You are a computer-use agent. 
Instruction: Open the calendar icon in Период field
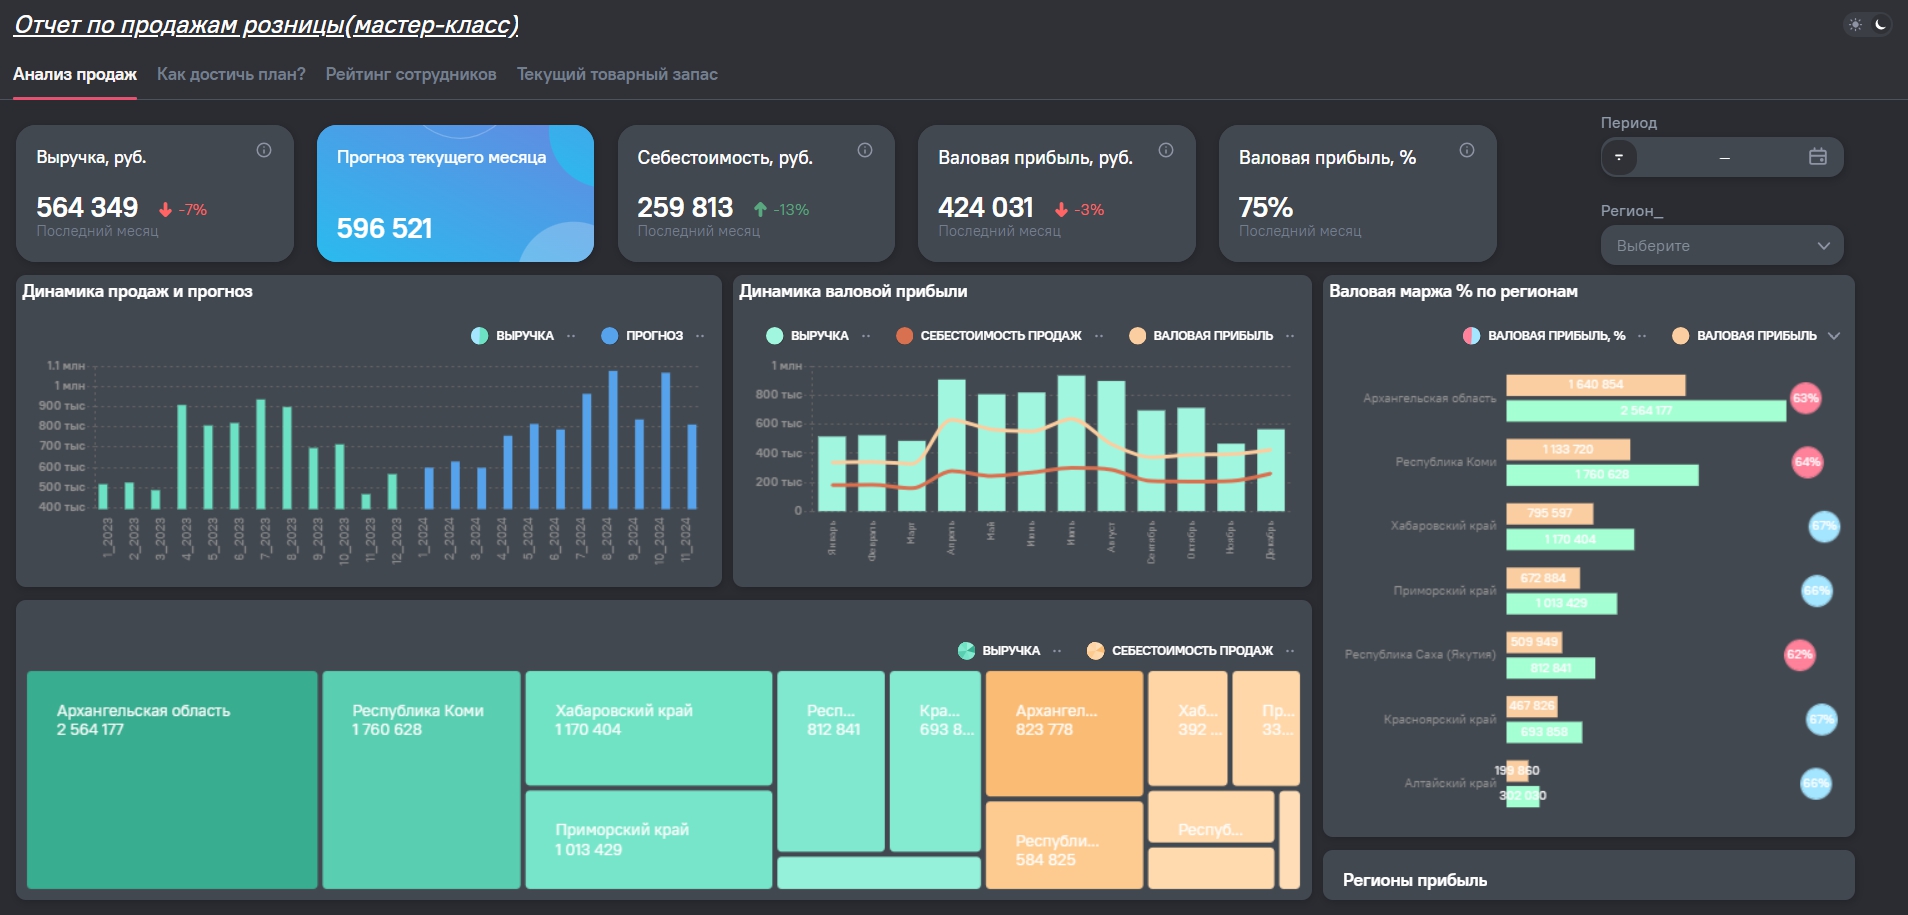(x=1818, y=157)
